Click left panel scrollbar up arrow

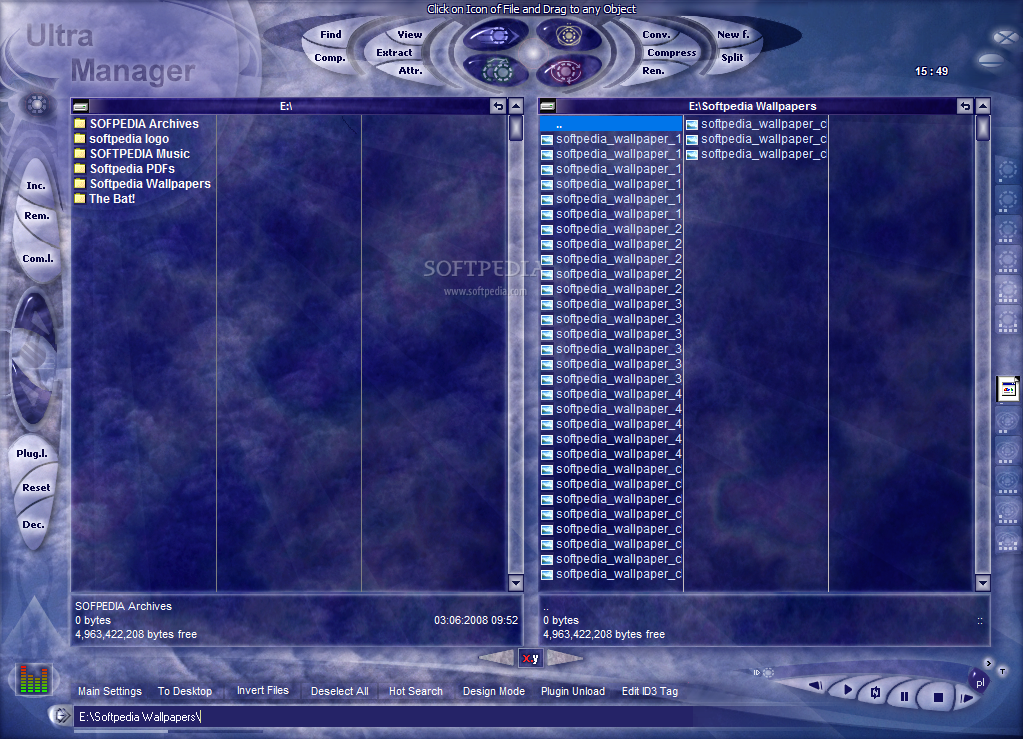coord(516,106)
